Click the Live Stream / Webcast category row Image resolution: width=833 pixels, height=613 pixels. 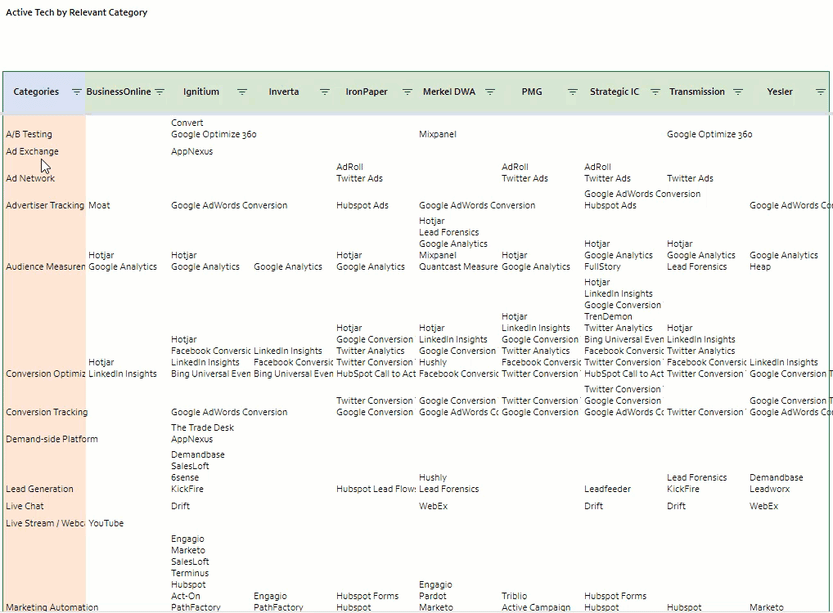pyautogui.click(x=45, y=523)
